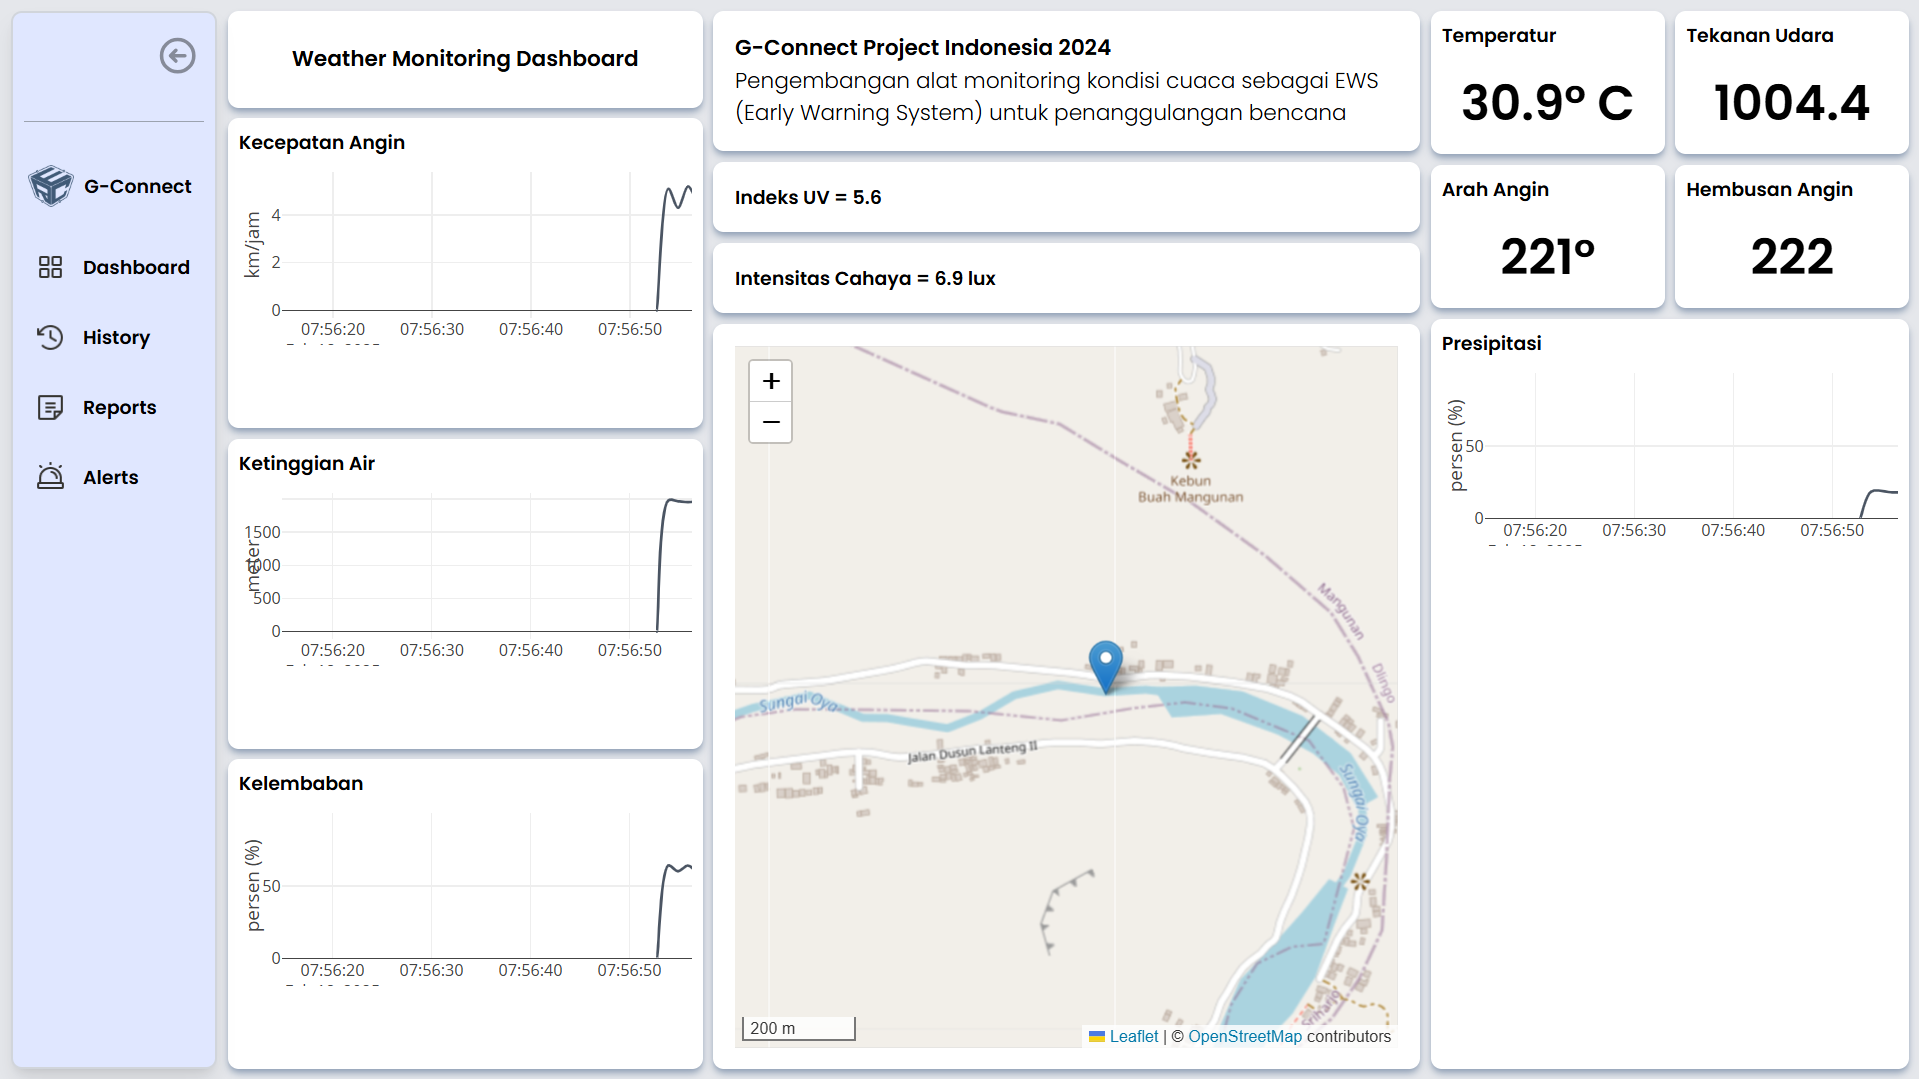Open the History menu item

tap(116, 337)
